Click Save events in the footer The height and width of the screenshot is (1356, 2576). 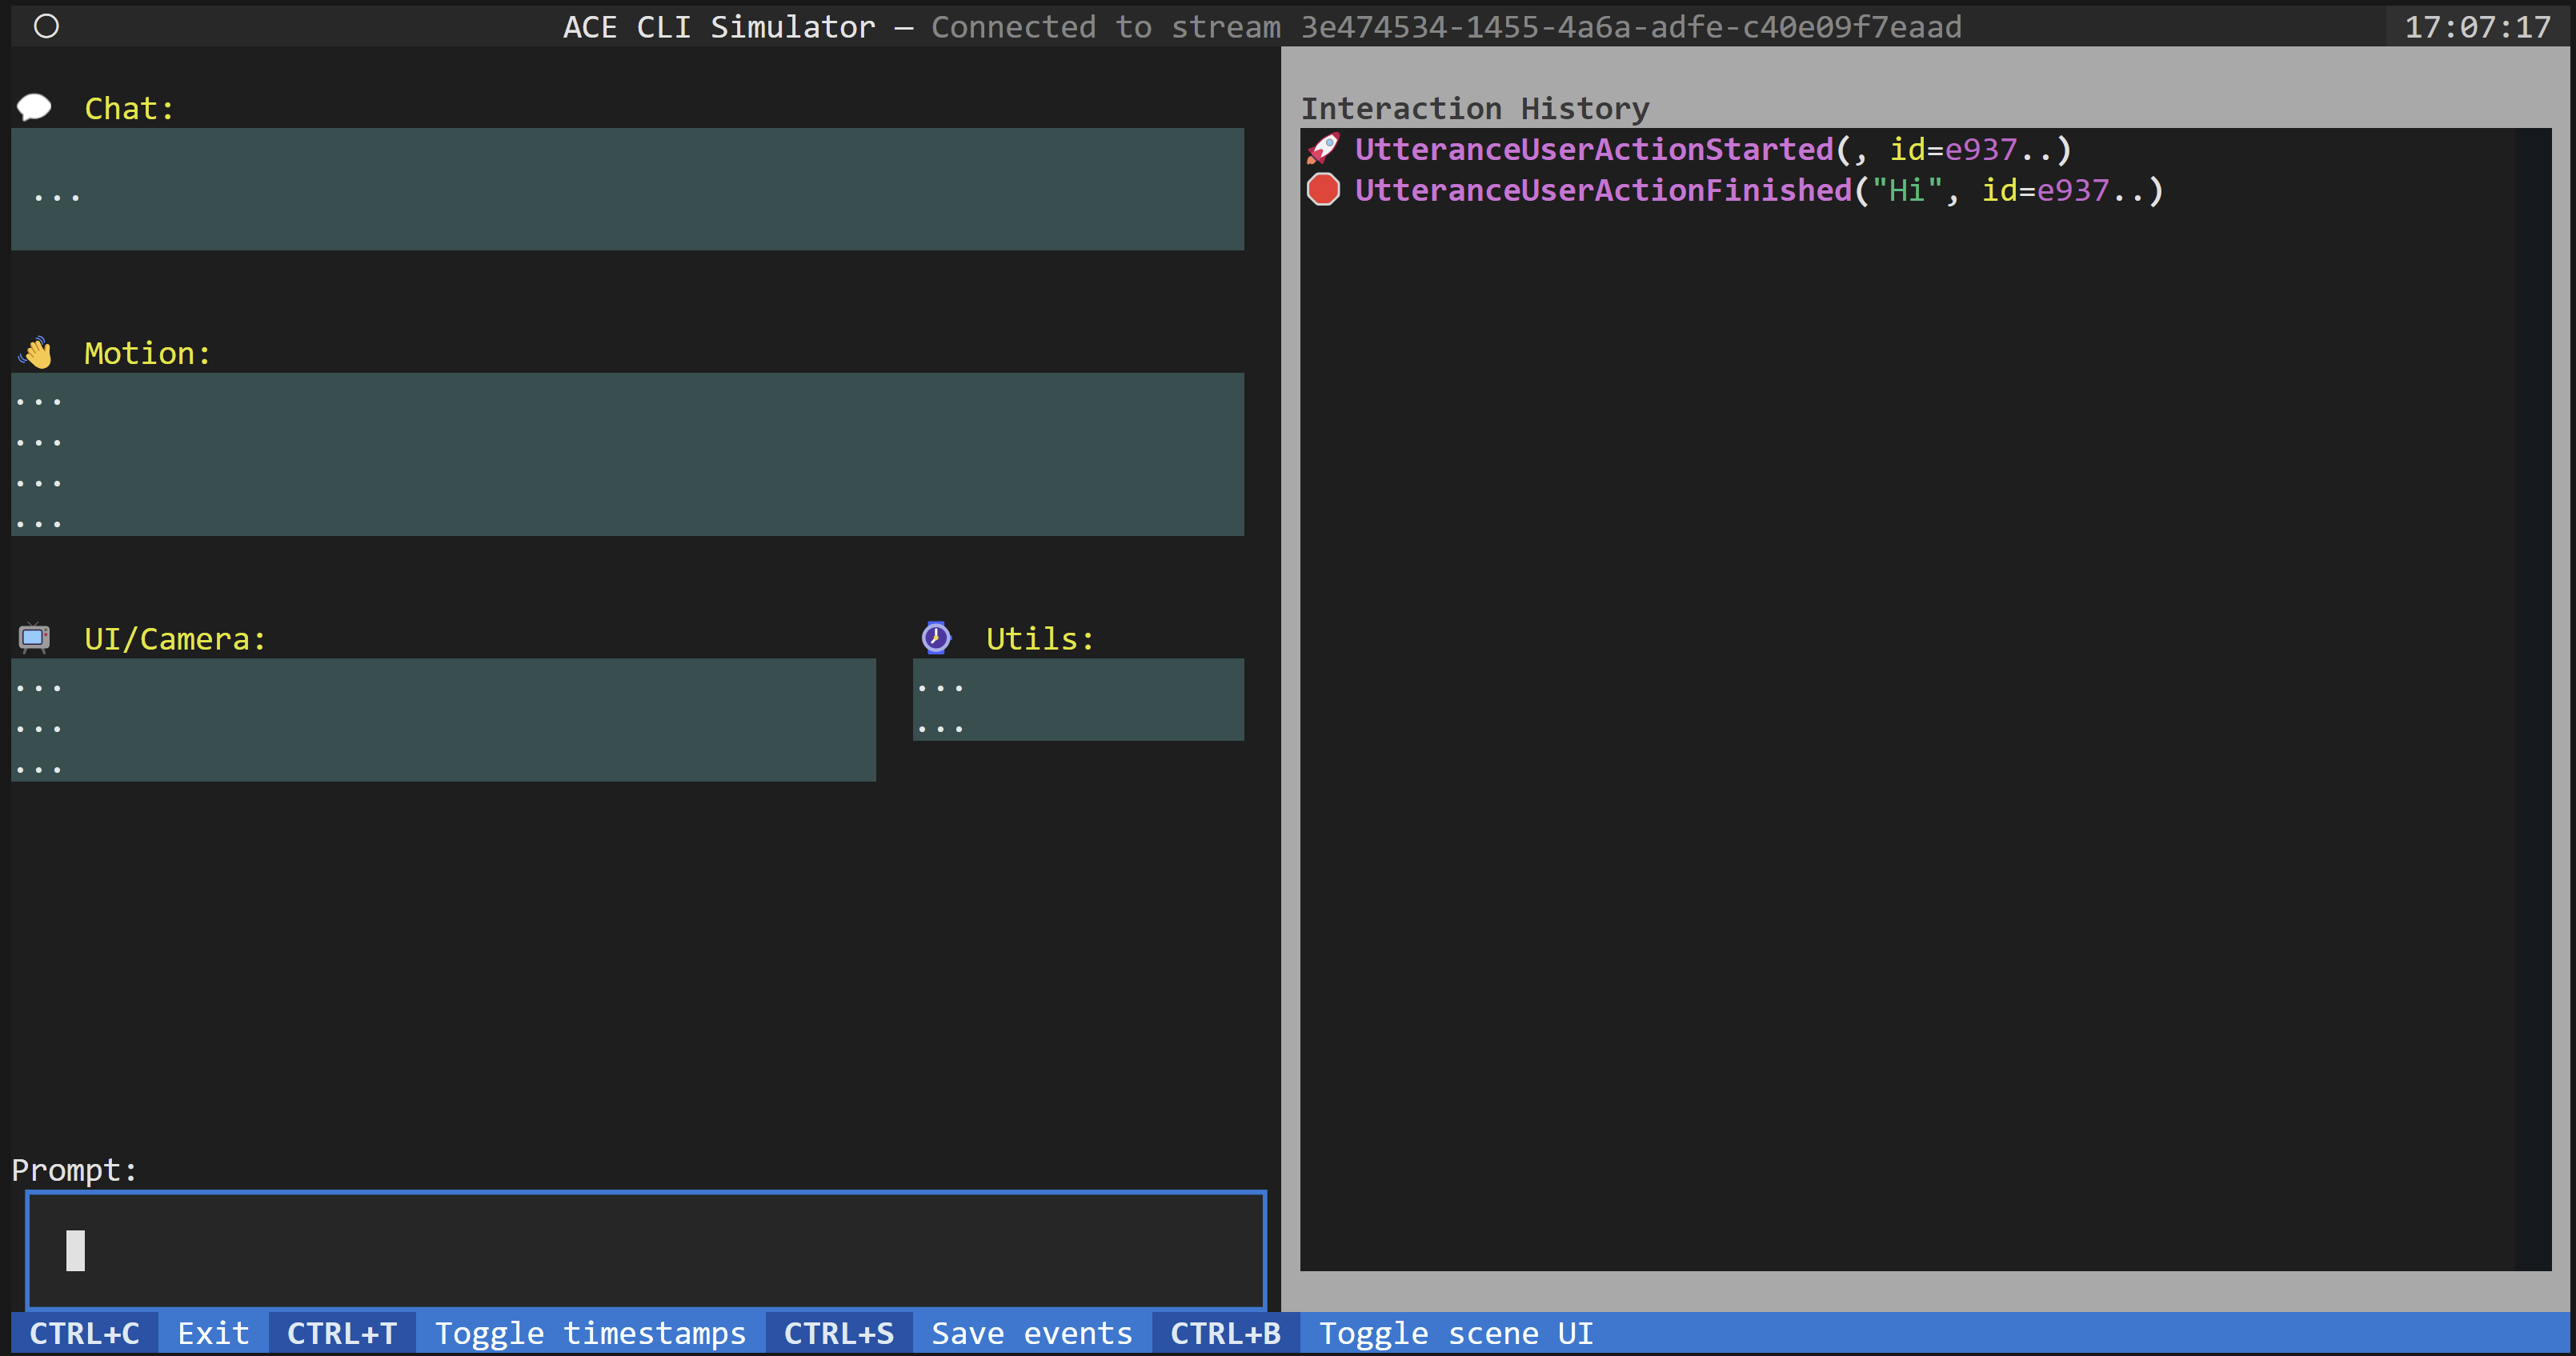coord(1032,1333)
